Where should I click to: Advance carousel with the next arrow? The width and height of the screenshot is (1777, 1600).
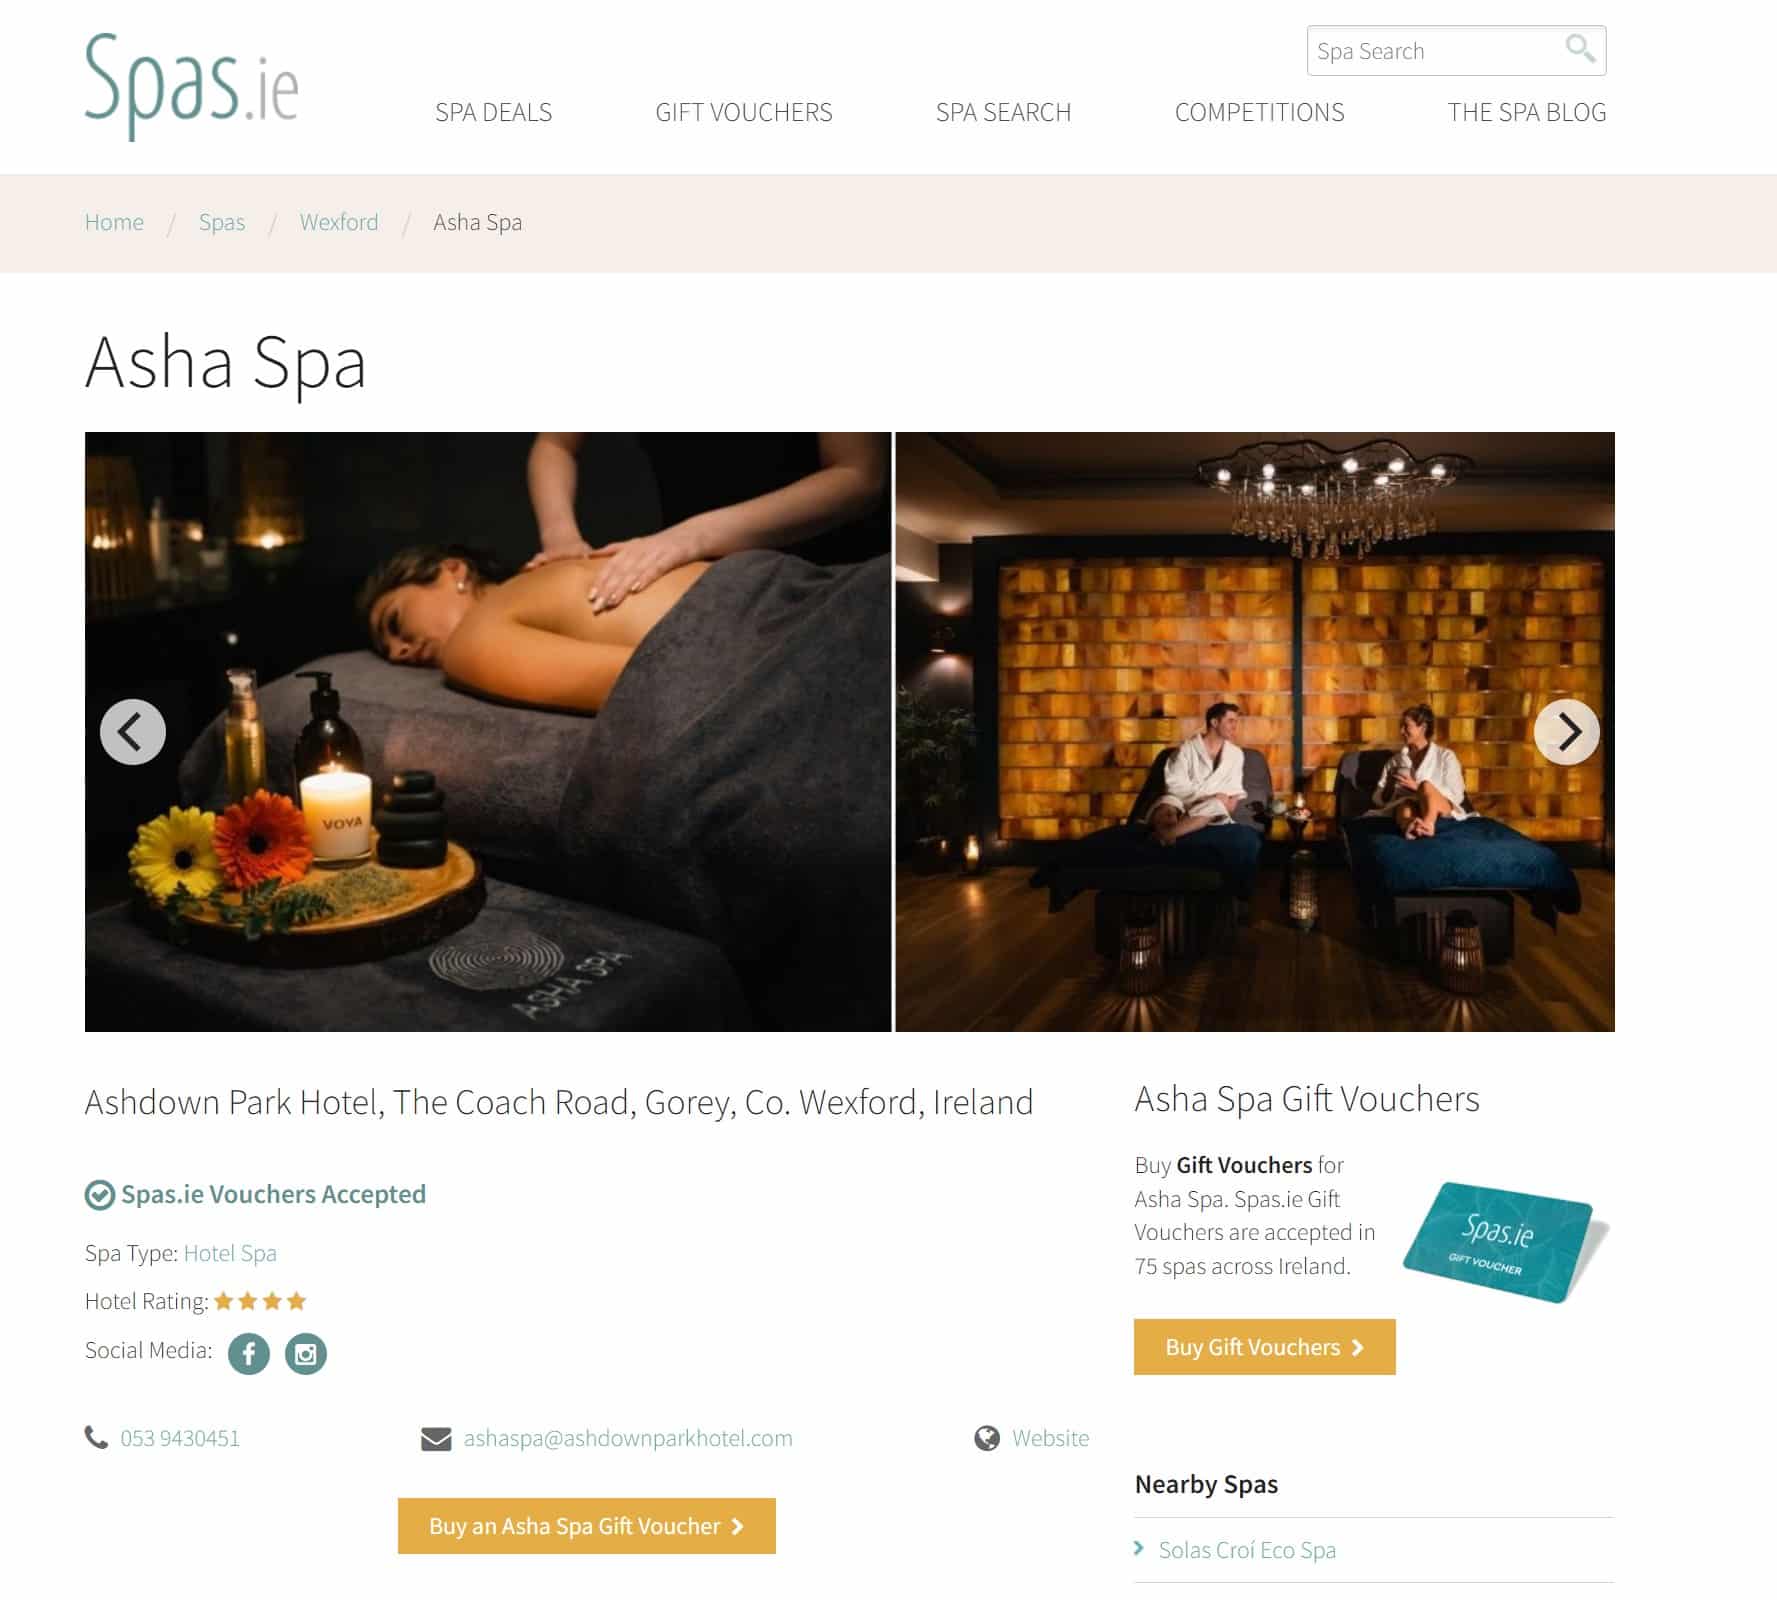click(x=1567, y=732)
